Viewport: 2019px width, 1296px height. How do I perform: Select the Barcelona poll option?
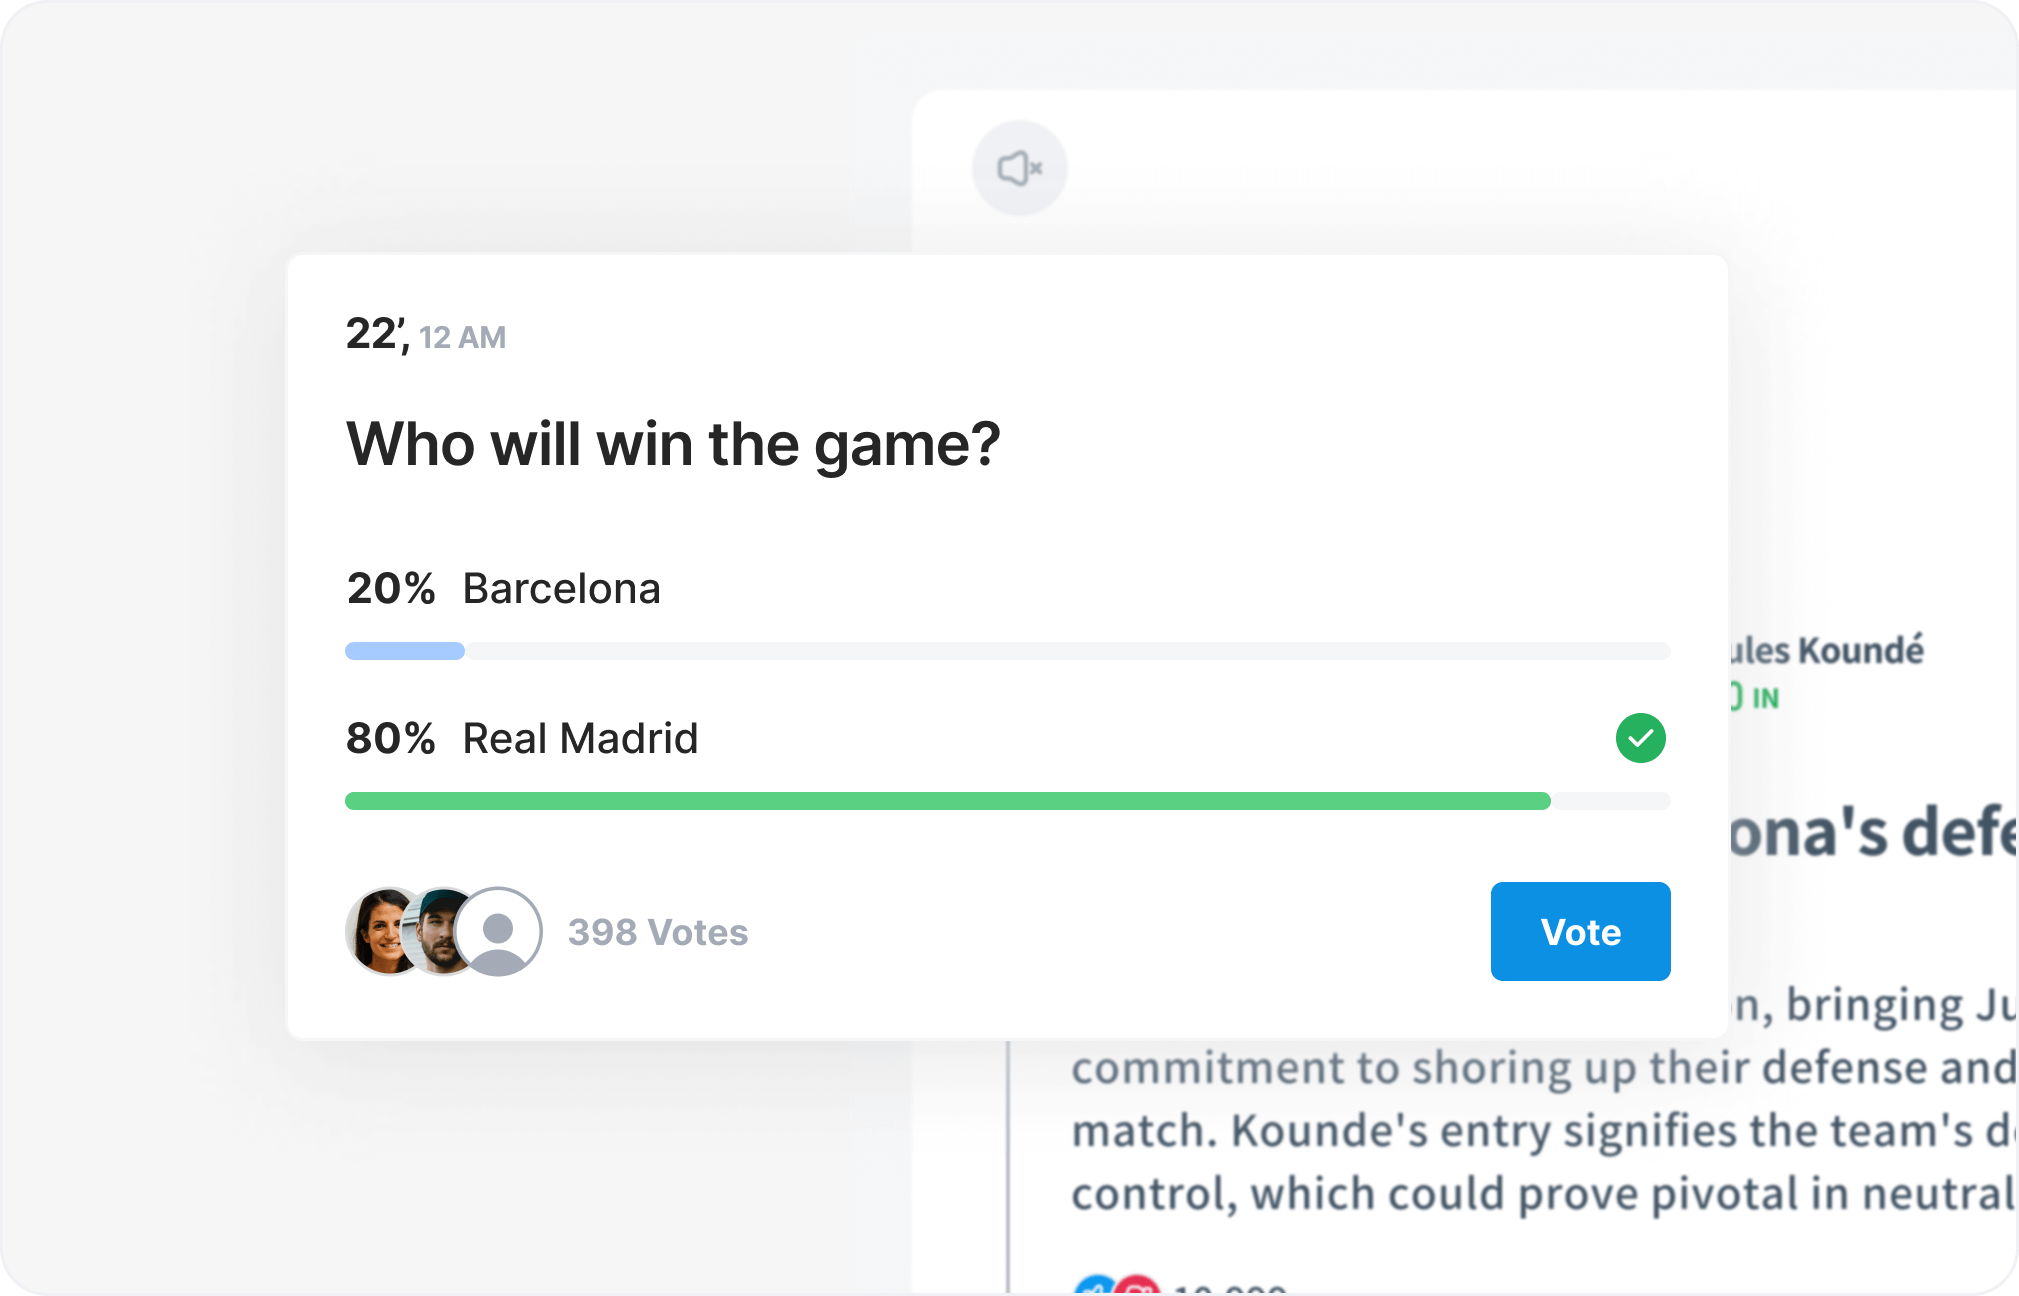coord(1007,611)
